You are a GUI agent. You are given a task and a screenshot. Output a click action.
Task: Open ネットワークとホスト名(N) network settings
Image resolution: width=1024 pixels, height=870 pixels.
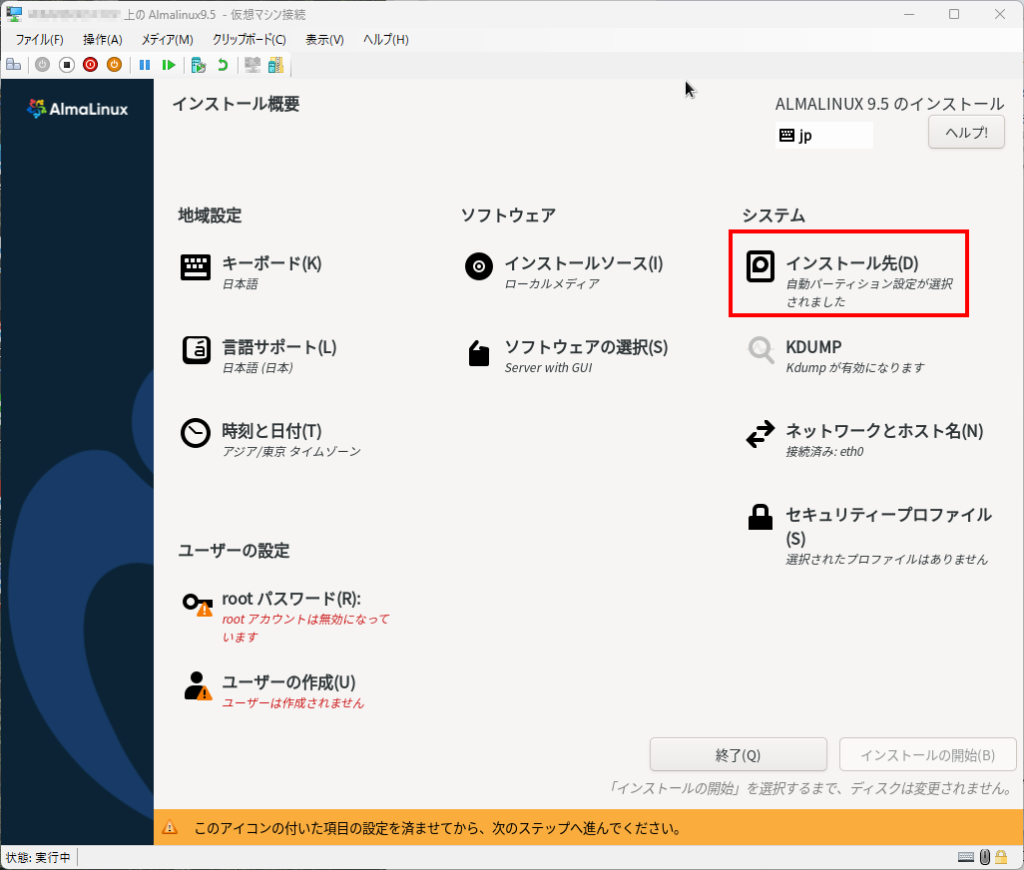(884, 431)
